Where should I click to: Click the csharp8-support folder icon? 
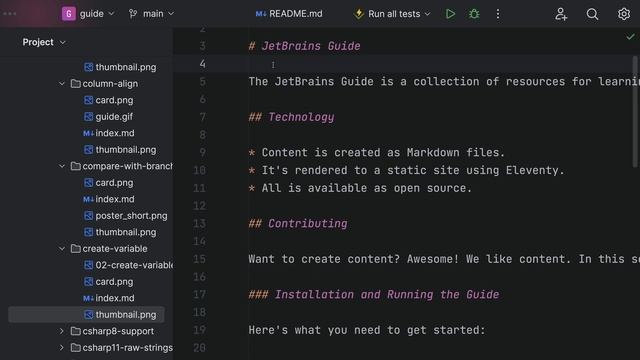(x=76, y=331)
